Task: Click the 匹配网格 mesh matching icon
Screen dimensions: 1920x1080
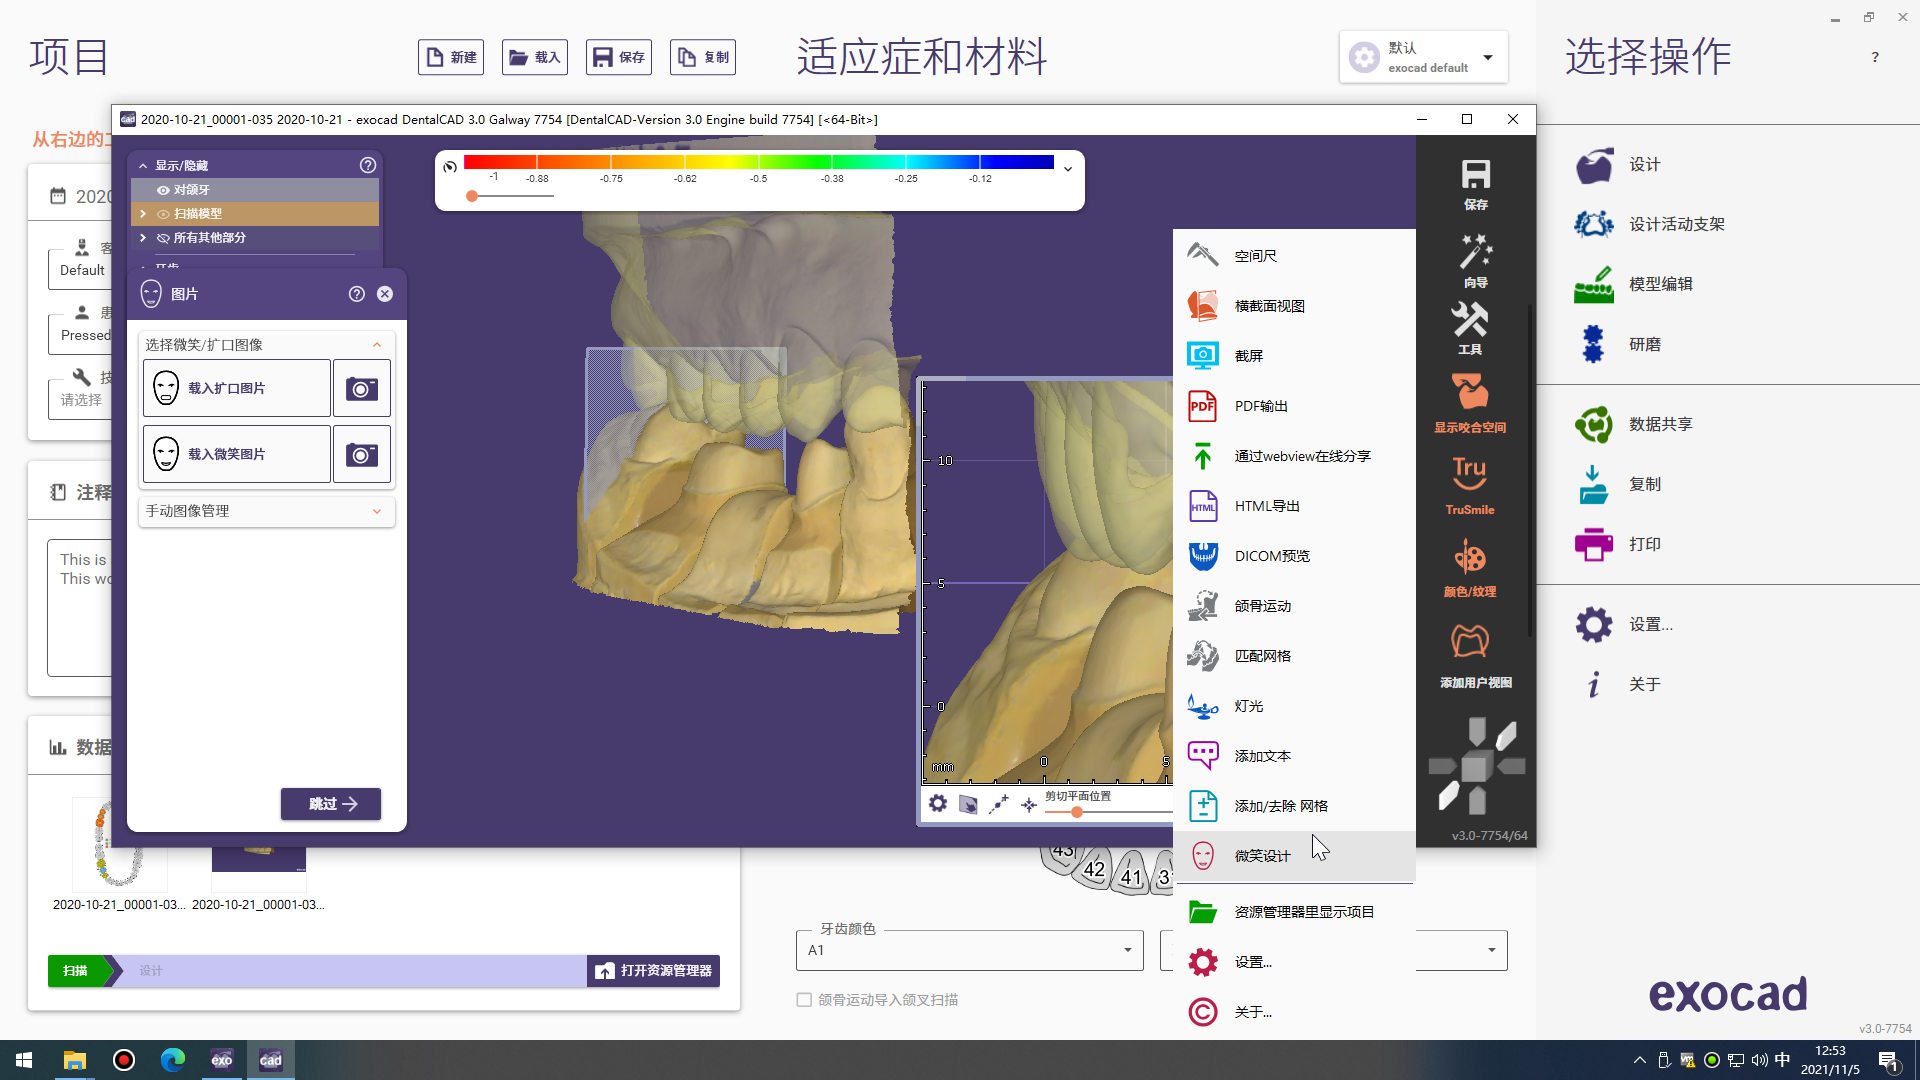Action: (x=1203, y=655)
